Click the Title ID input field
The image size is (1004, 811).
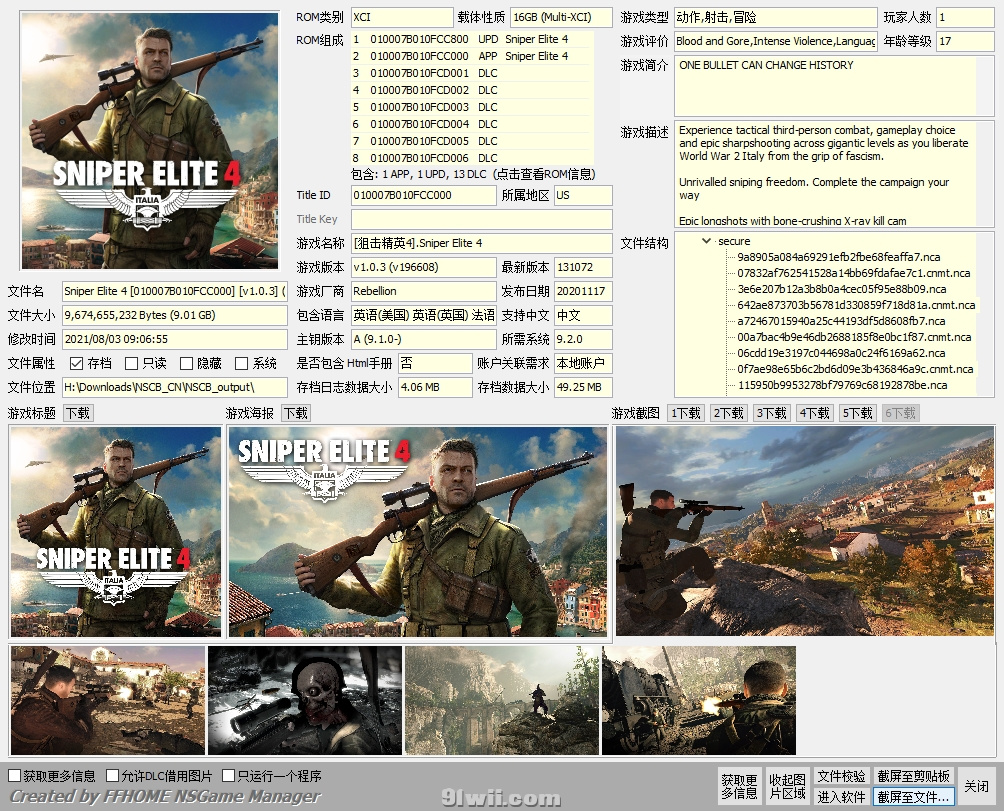point(423,196)
